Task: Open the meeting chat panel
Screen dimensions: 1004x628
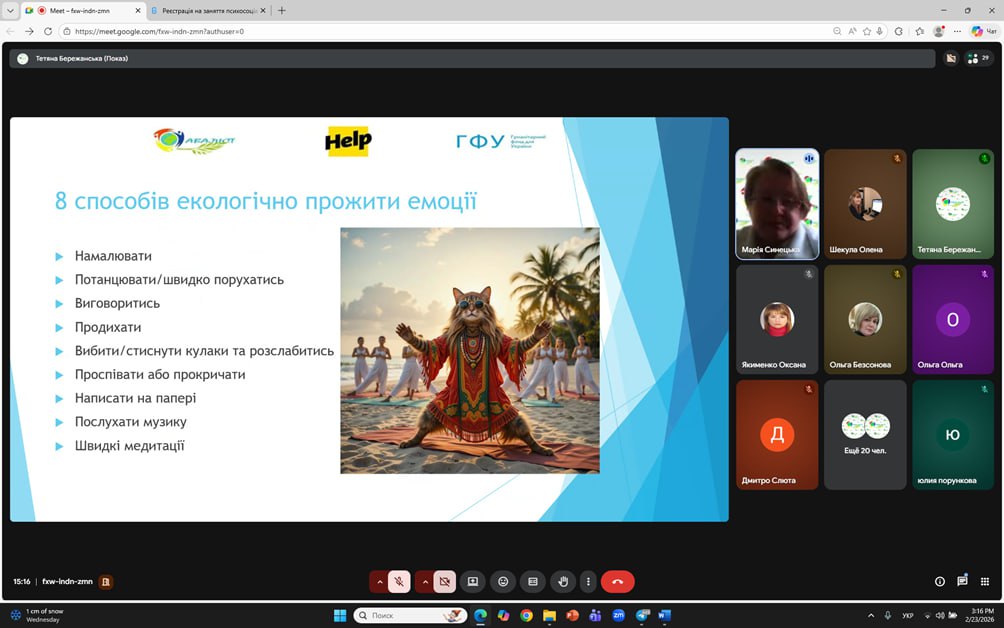Action: coord(962,581)
